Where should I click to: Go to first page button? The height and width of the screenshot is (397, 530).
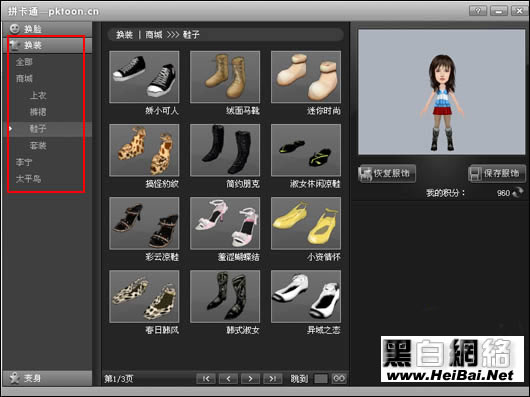206,379
